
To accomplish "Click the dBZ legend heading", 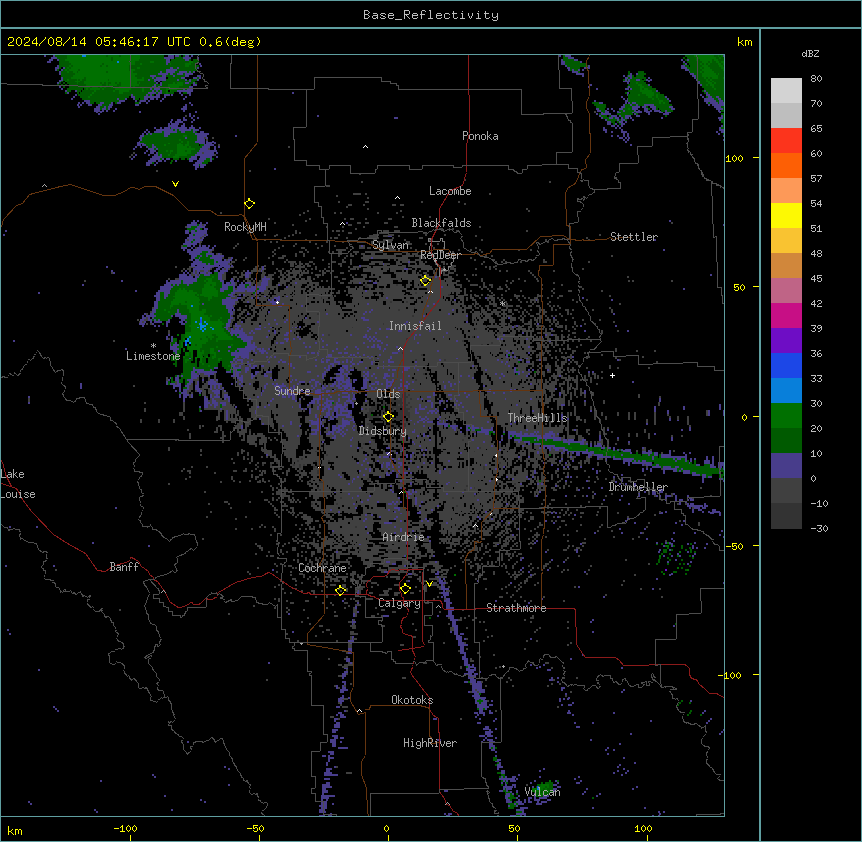I will click(810, 54).
